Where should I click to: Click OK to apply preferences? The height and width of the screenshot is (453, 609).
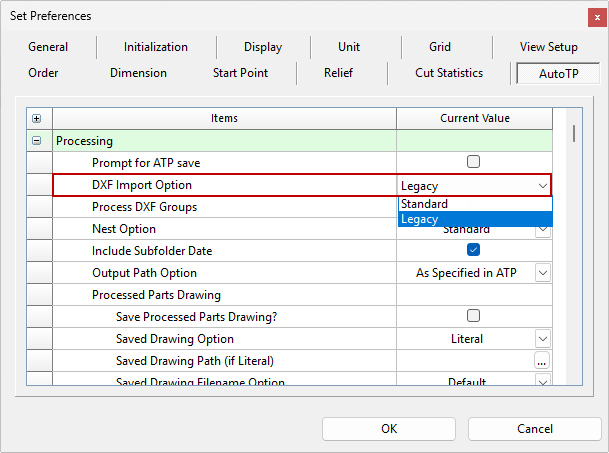click(389, 429)
